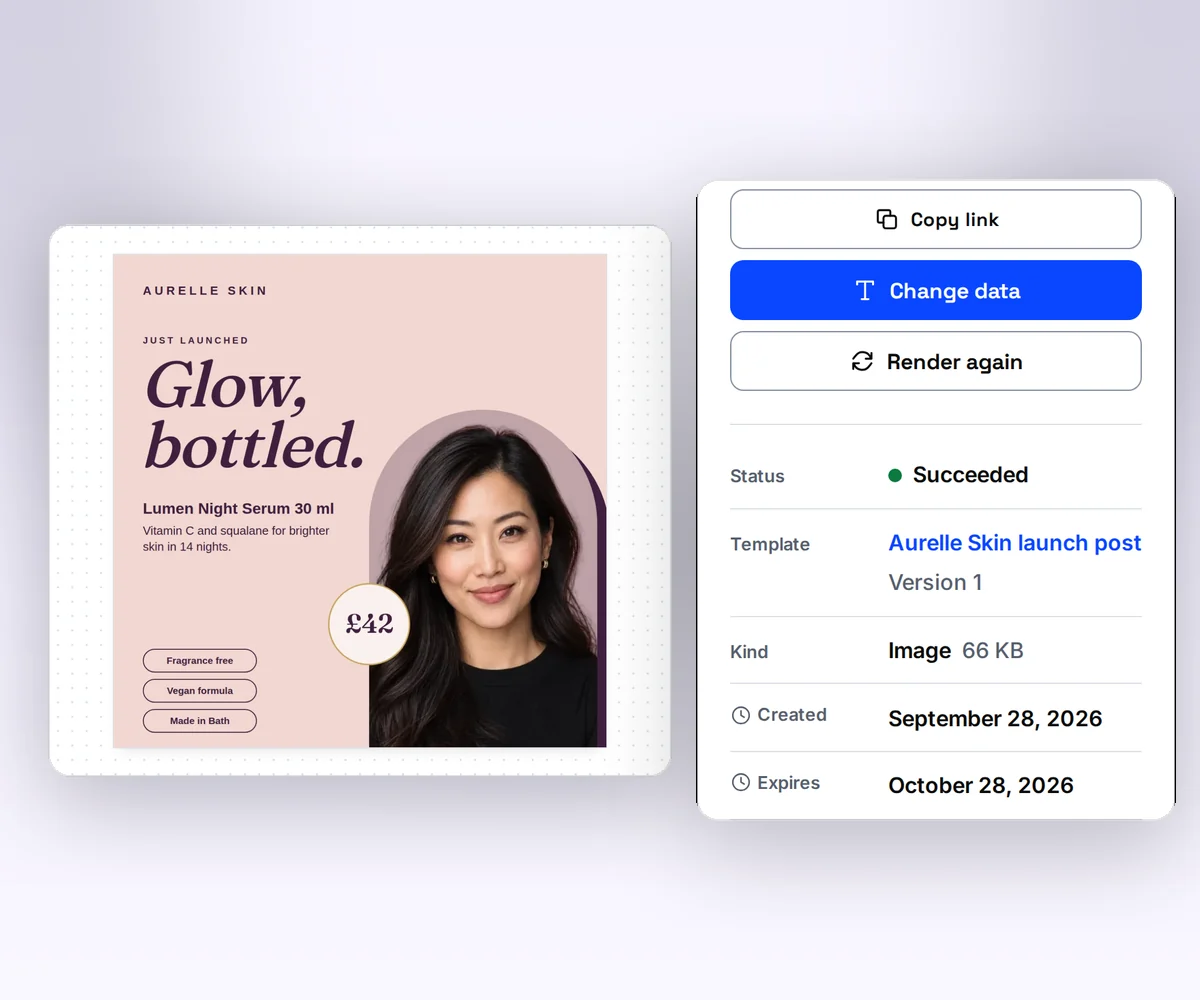
Task: Click the Lumen Night Serum 30 ml text
Action: (x=239, y=509)
